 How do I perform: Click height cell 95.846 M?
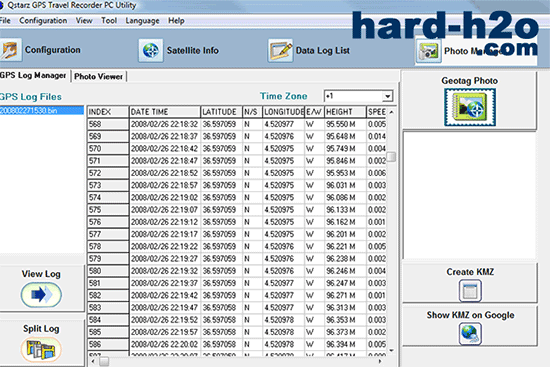coord(345,161)
